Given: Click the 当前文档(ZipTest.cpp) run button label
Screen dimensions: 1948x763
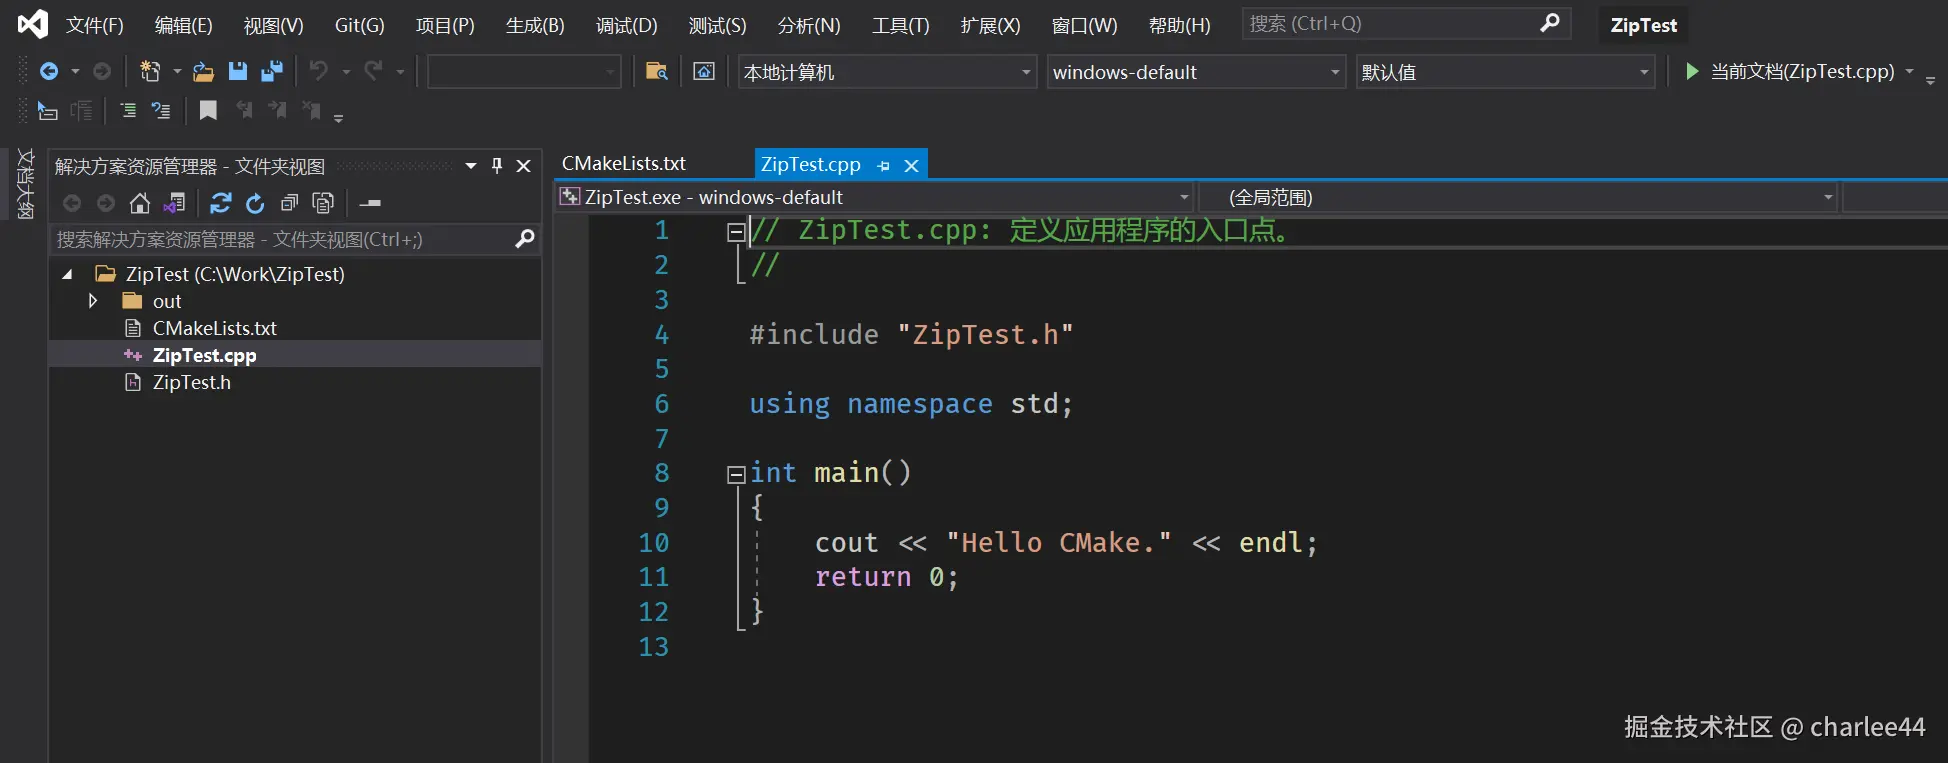Looking at the screenshot, I should pyautogui.click(x=1802, y=71).
